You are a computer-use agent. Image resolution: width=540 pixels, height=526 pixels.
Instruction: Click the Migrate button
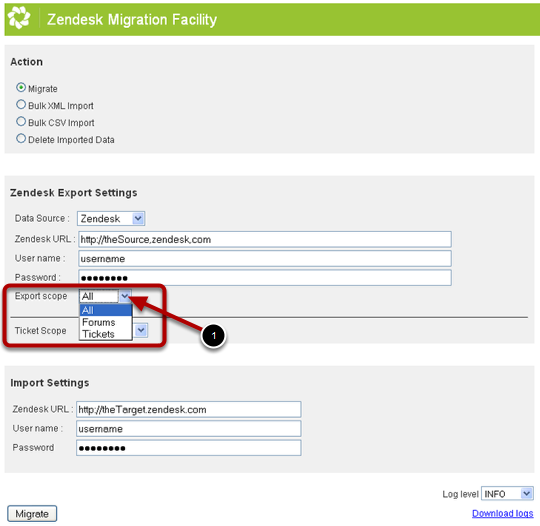pyautogui.click(x=32, y=514)
